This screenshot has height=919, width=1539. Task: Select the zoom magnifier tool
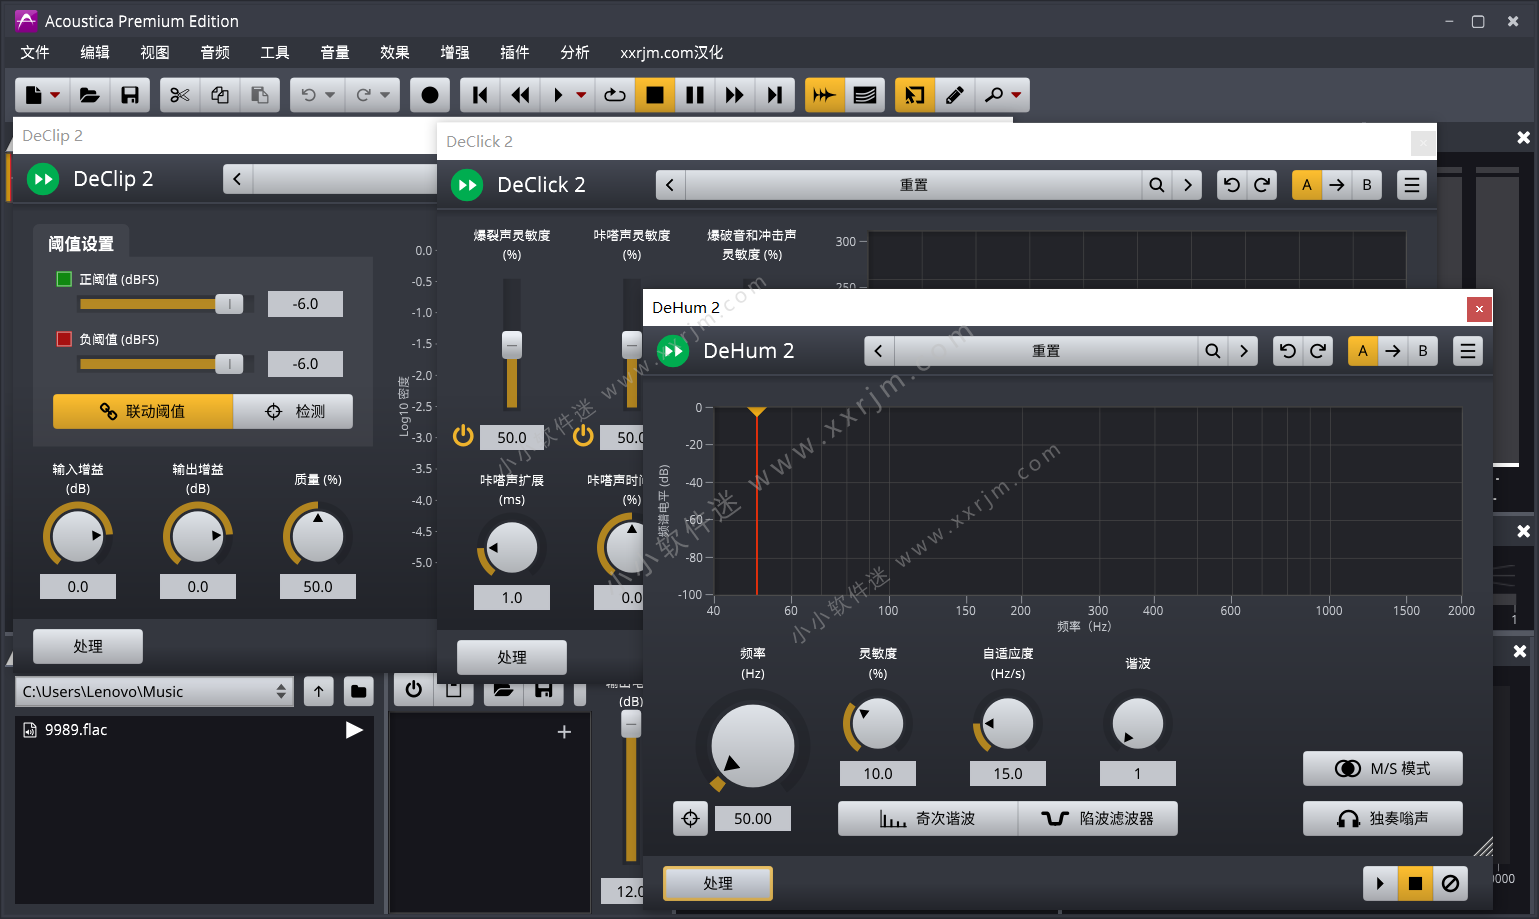coord(993,95)
